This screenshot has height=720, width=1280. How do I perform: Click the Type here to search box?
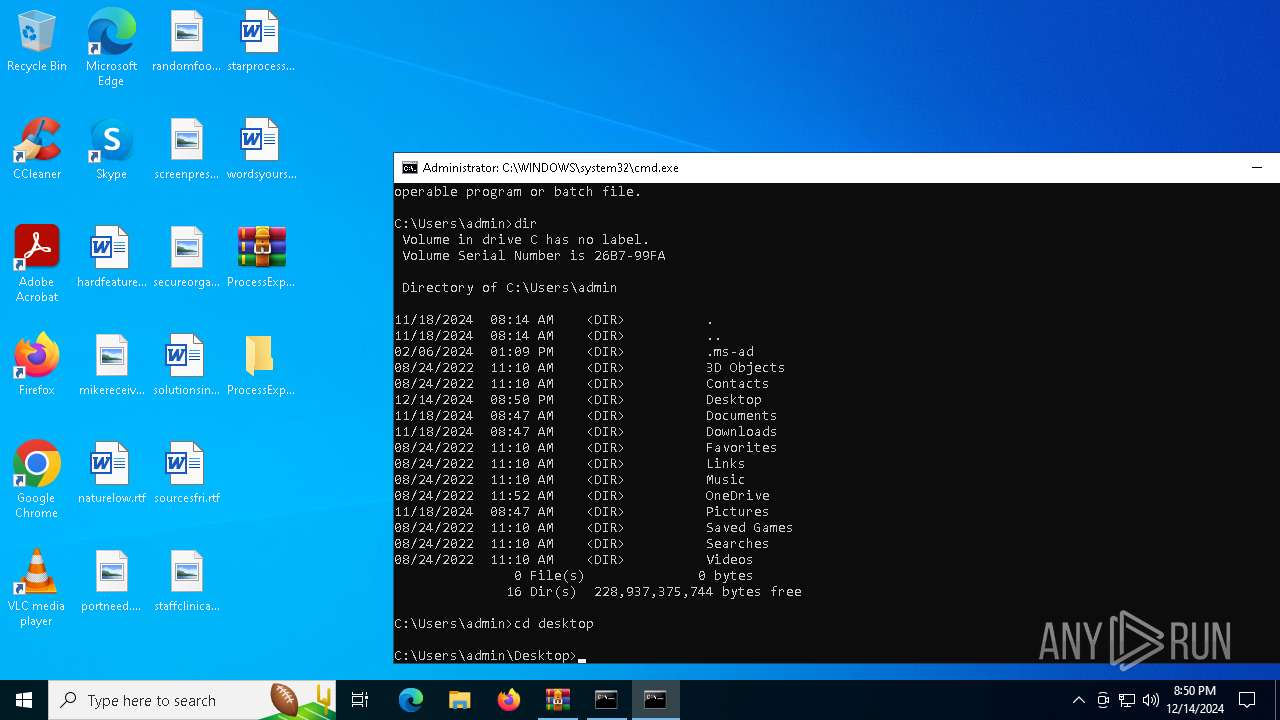point(192,700)
